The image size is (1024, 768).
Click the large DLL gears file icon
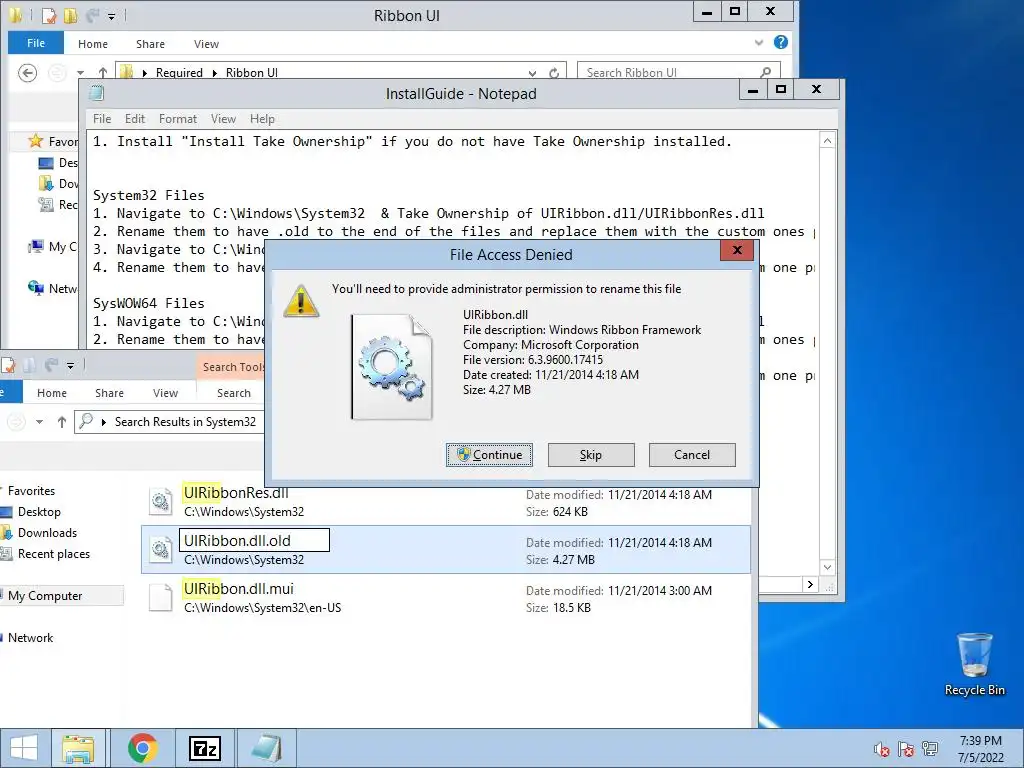tap(392, 366)
